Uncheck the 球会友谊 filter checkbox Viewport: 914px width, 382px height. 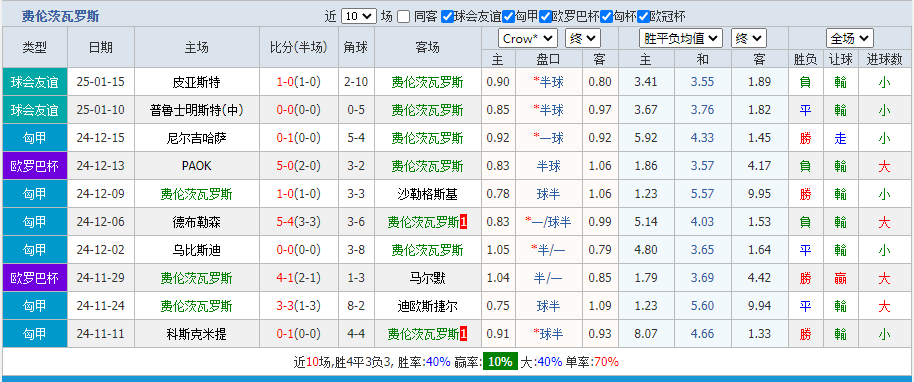coord(447,17)
